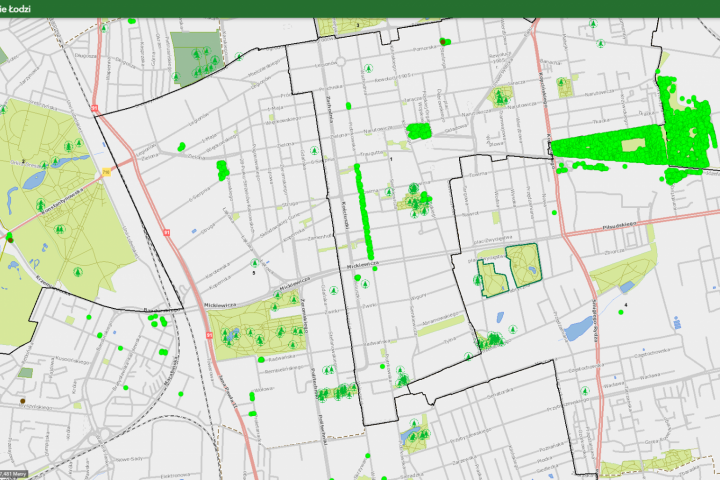This screenshot has height=480, width=720.
Task: Select the lone tree marker near the small blue pond
Action: pos(513,329)
